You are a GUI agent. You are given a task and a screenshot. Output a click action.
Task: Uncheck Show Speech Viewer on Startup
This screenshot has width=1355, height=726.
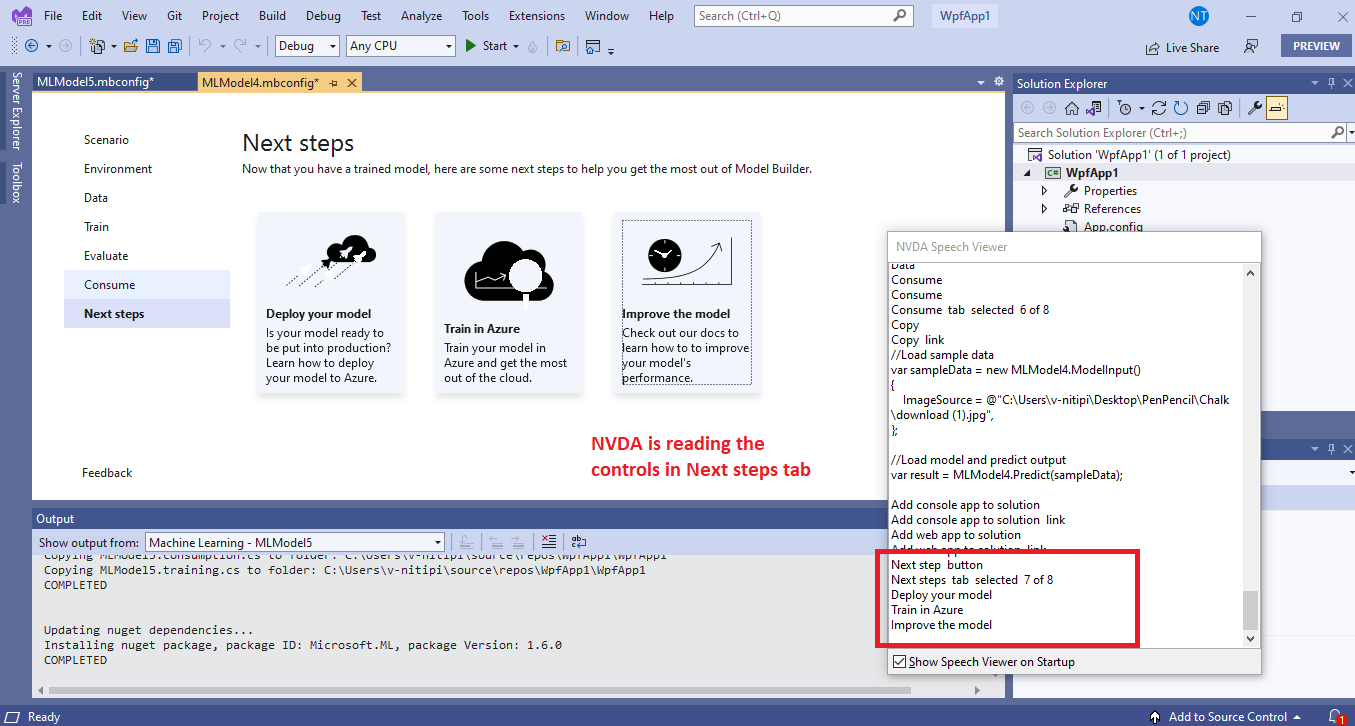pos(898,661)
